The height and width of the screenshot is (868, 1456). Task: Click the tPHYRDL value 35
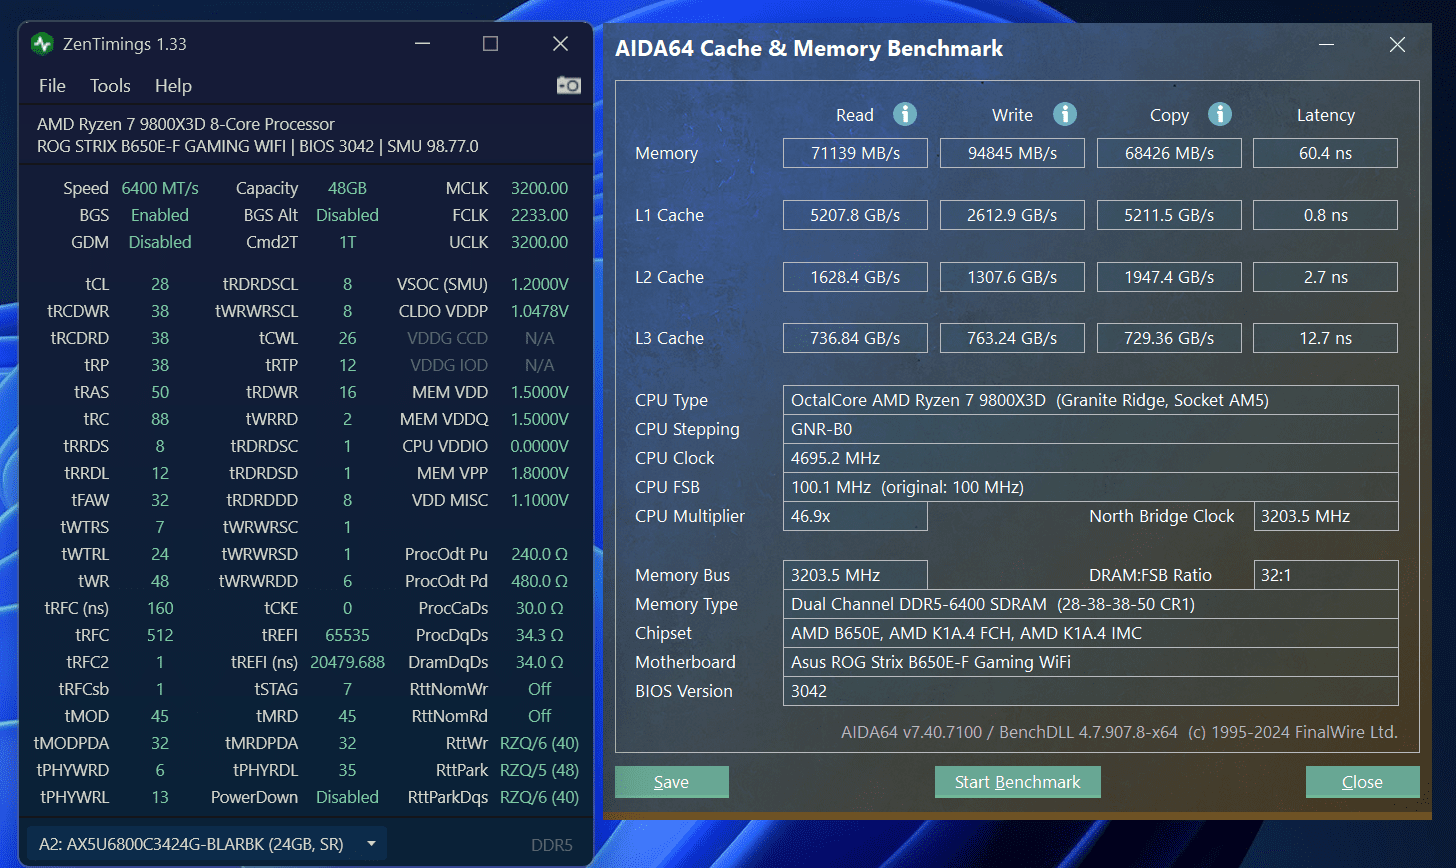(347, 770)
